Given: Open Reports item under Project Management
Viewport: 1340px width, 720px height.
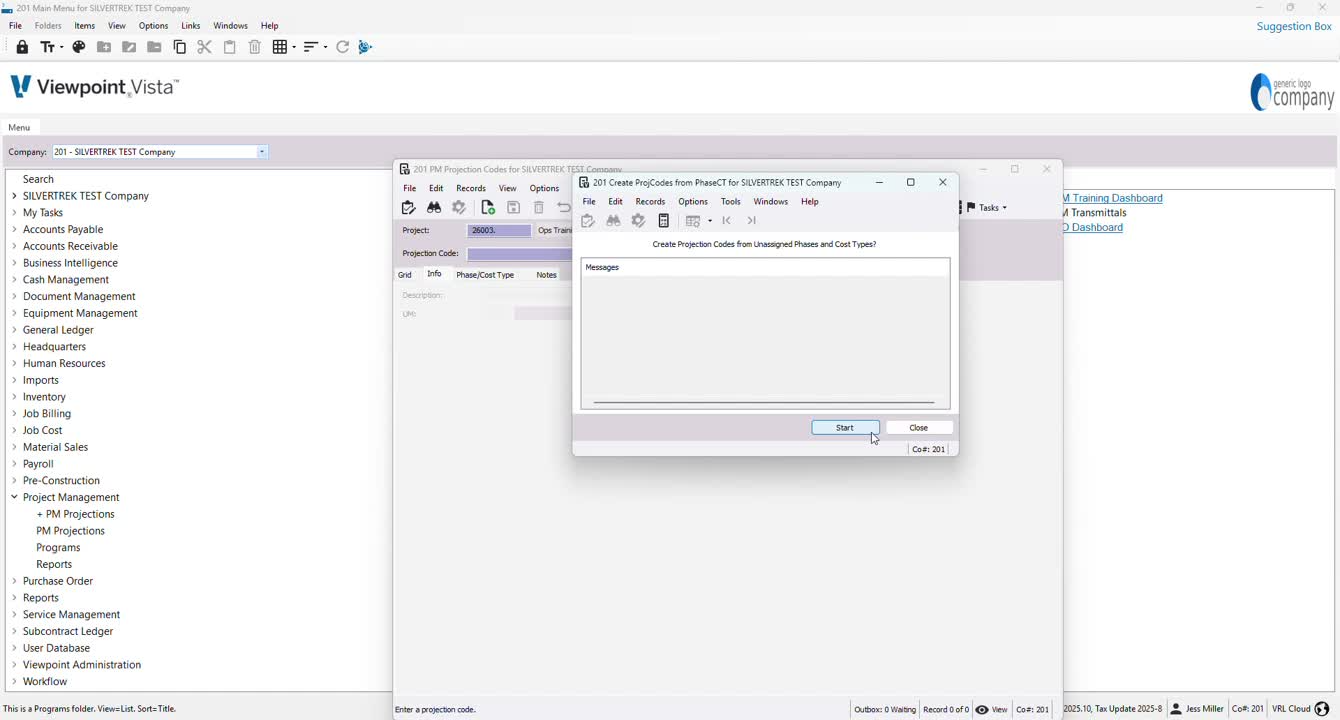Looking at the screenshot, I should tap(54, 565).
